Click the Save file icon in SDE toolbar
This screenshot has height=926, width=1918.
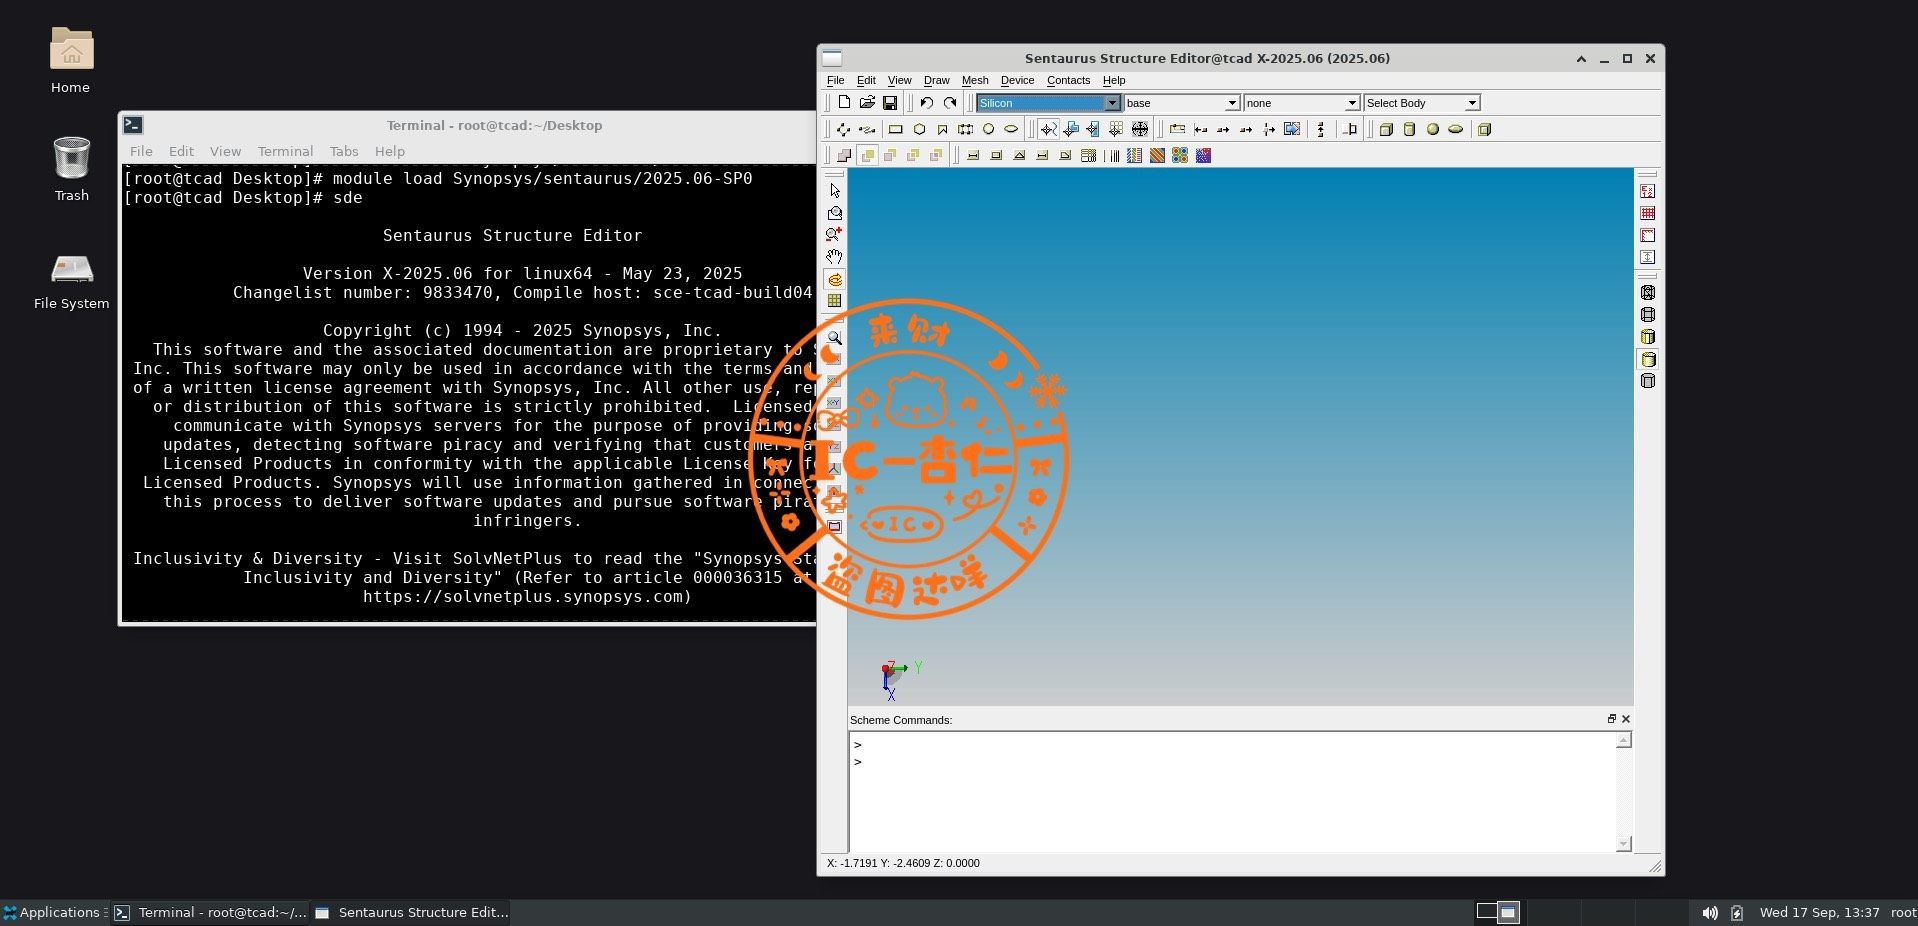(890, 103)
